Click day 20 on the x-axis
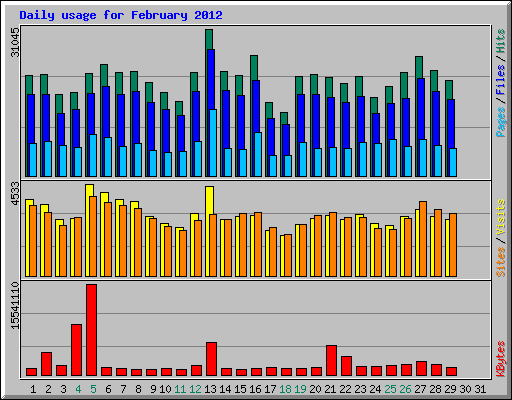Image resolution: width=512 pixels, height=400 pixels. click(315, 389)
